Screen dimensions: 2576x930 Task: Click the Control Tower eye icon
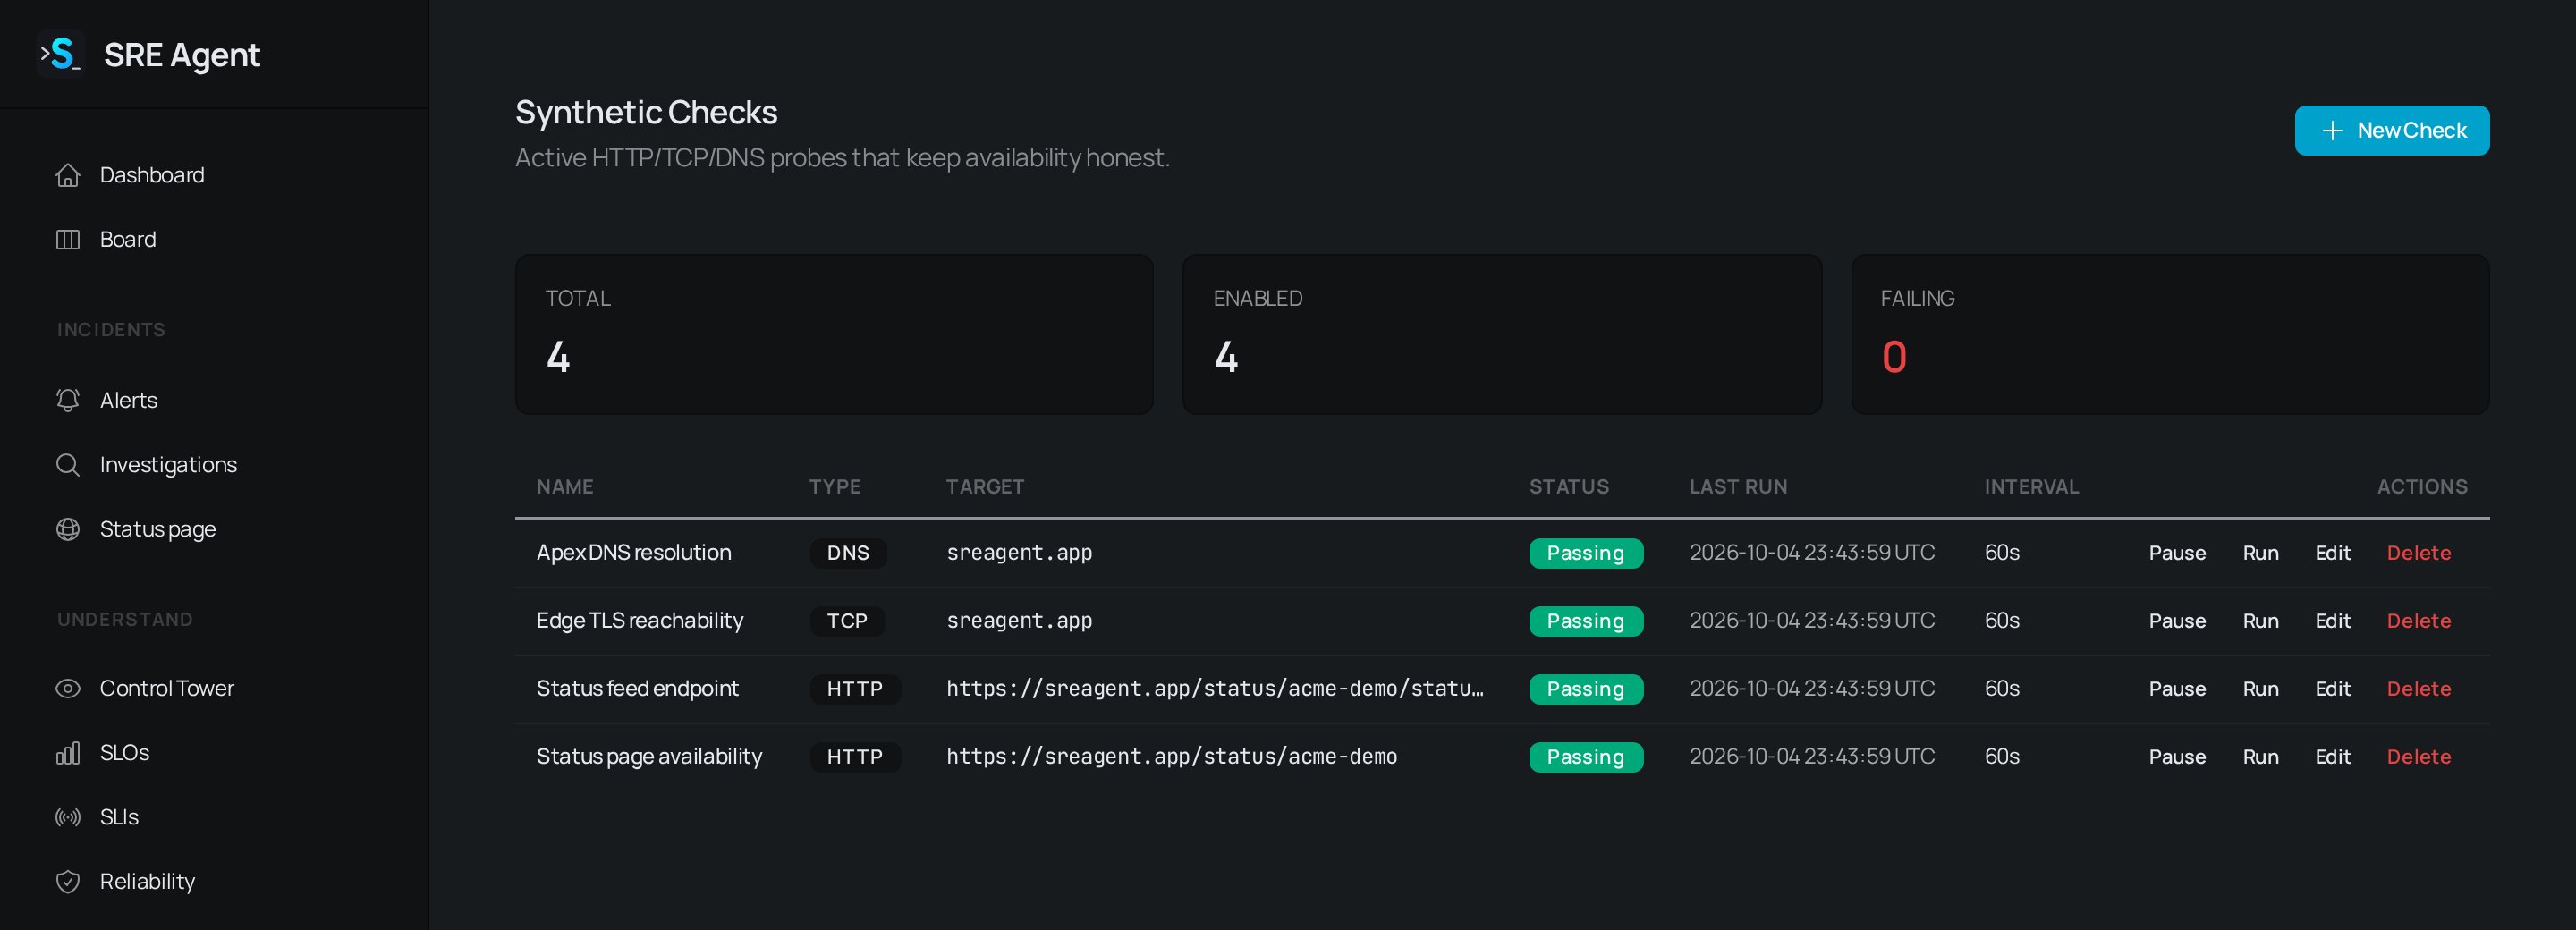[x=68, y=688]
